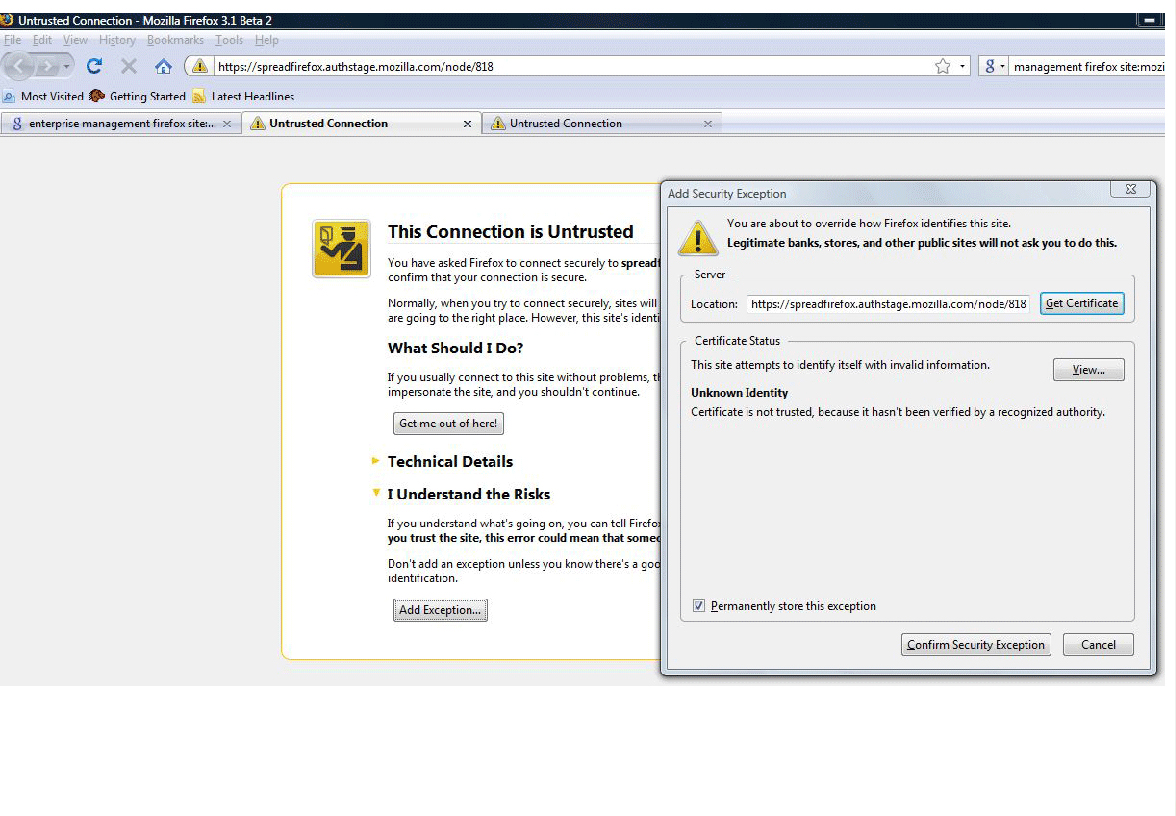Viewport: 1176px width, 816px height.
Task: Switch to enterprise management firefox tab
Action: coord(121,123)
